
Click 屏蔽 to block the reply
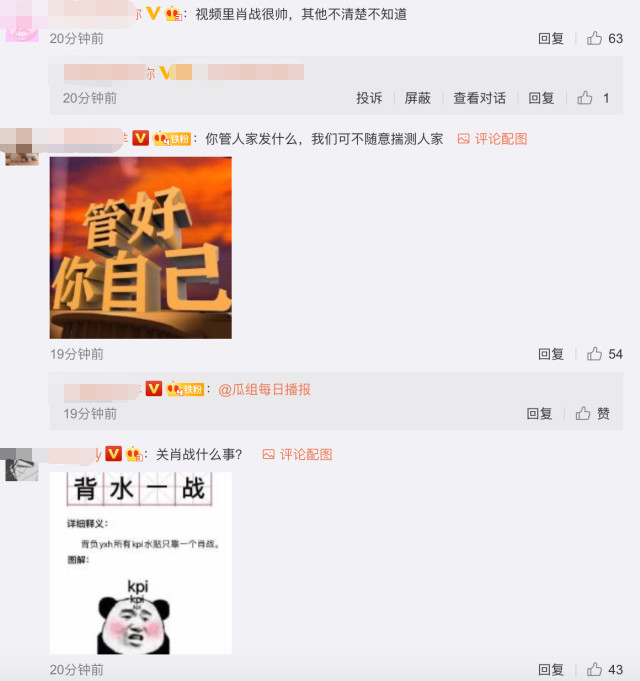coord(417,98)
